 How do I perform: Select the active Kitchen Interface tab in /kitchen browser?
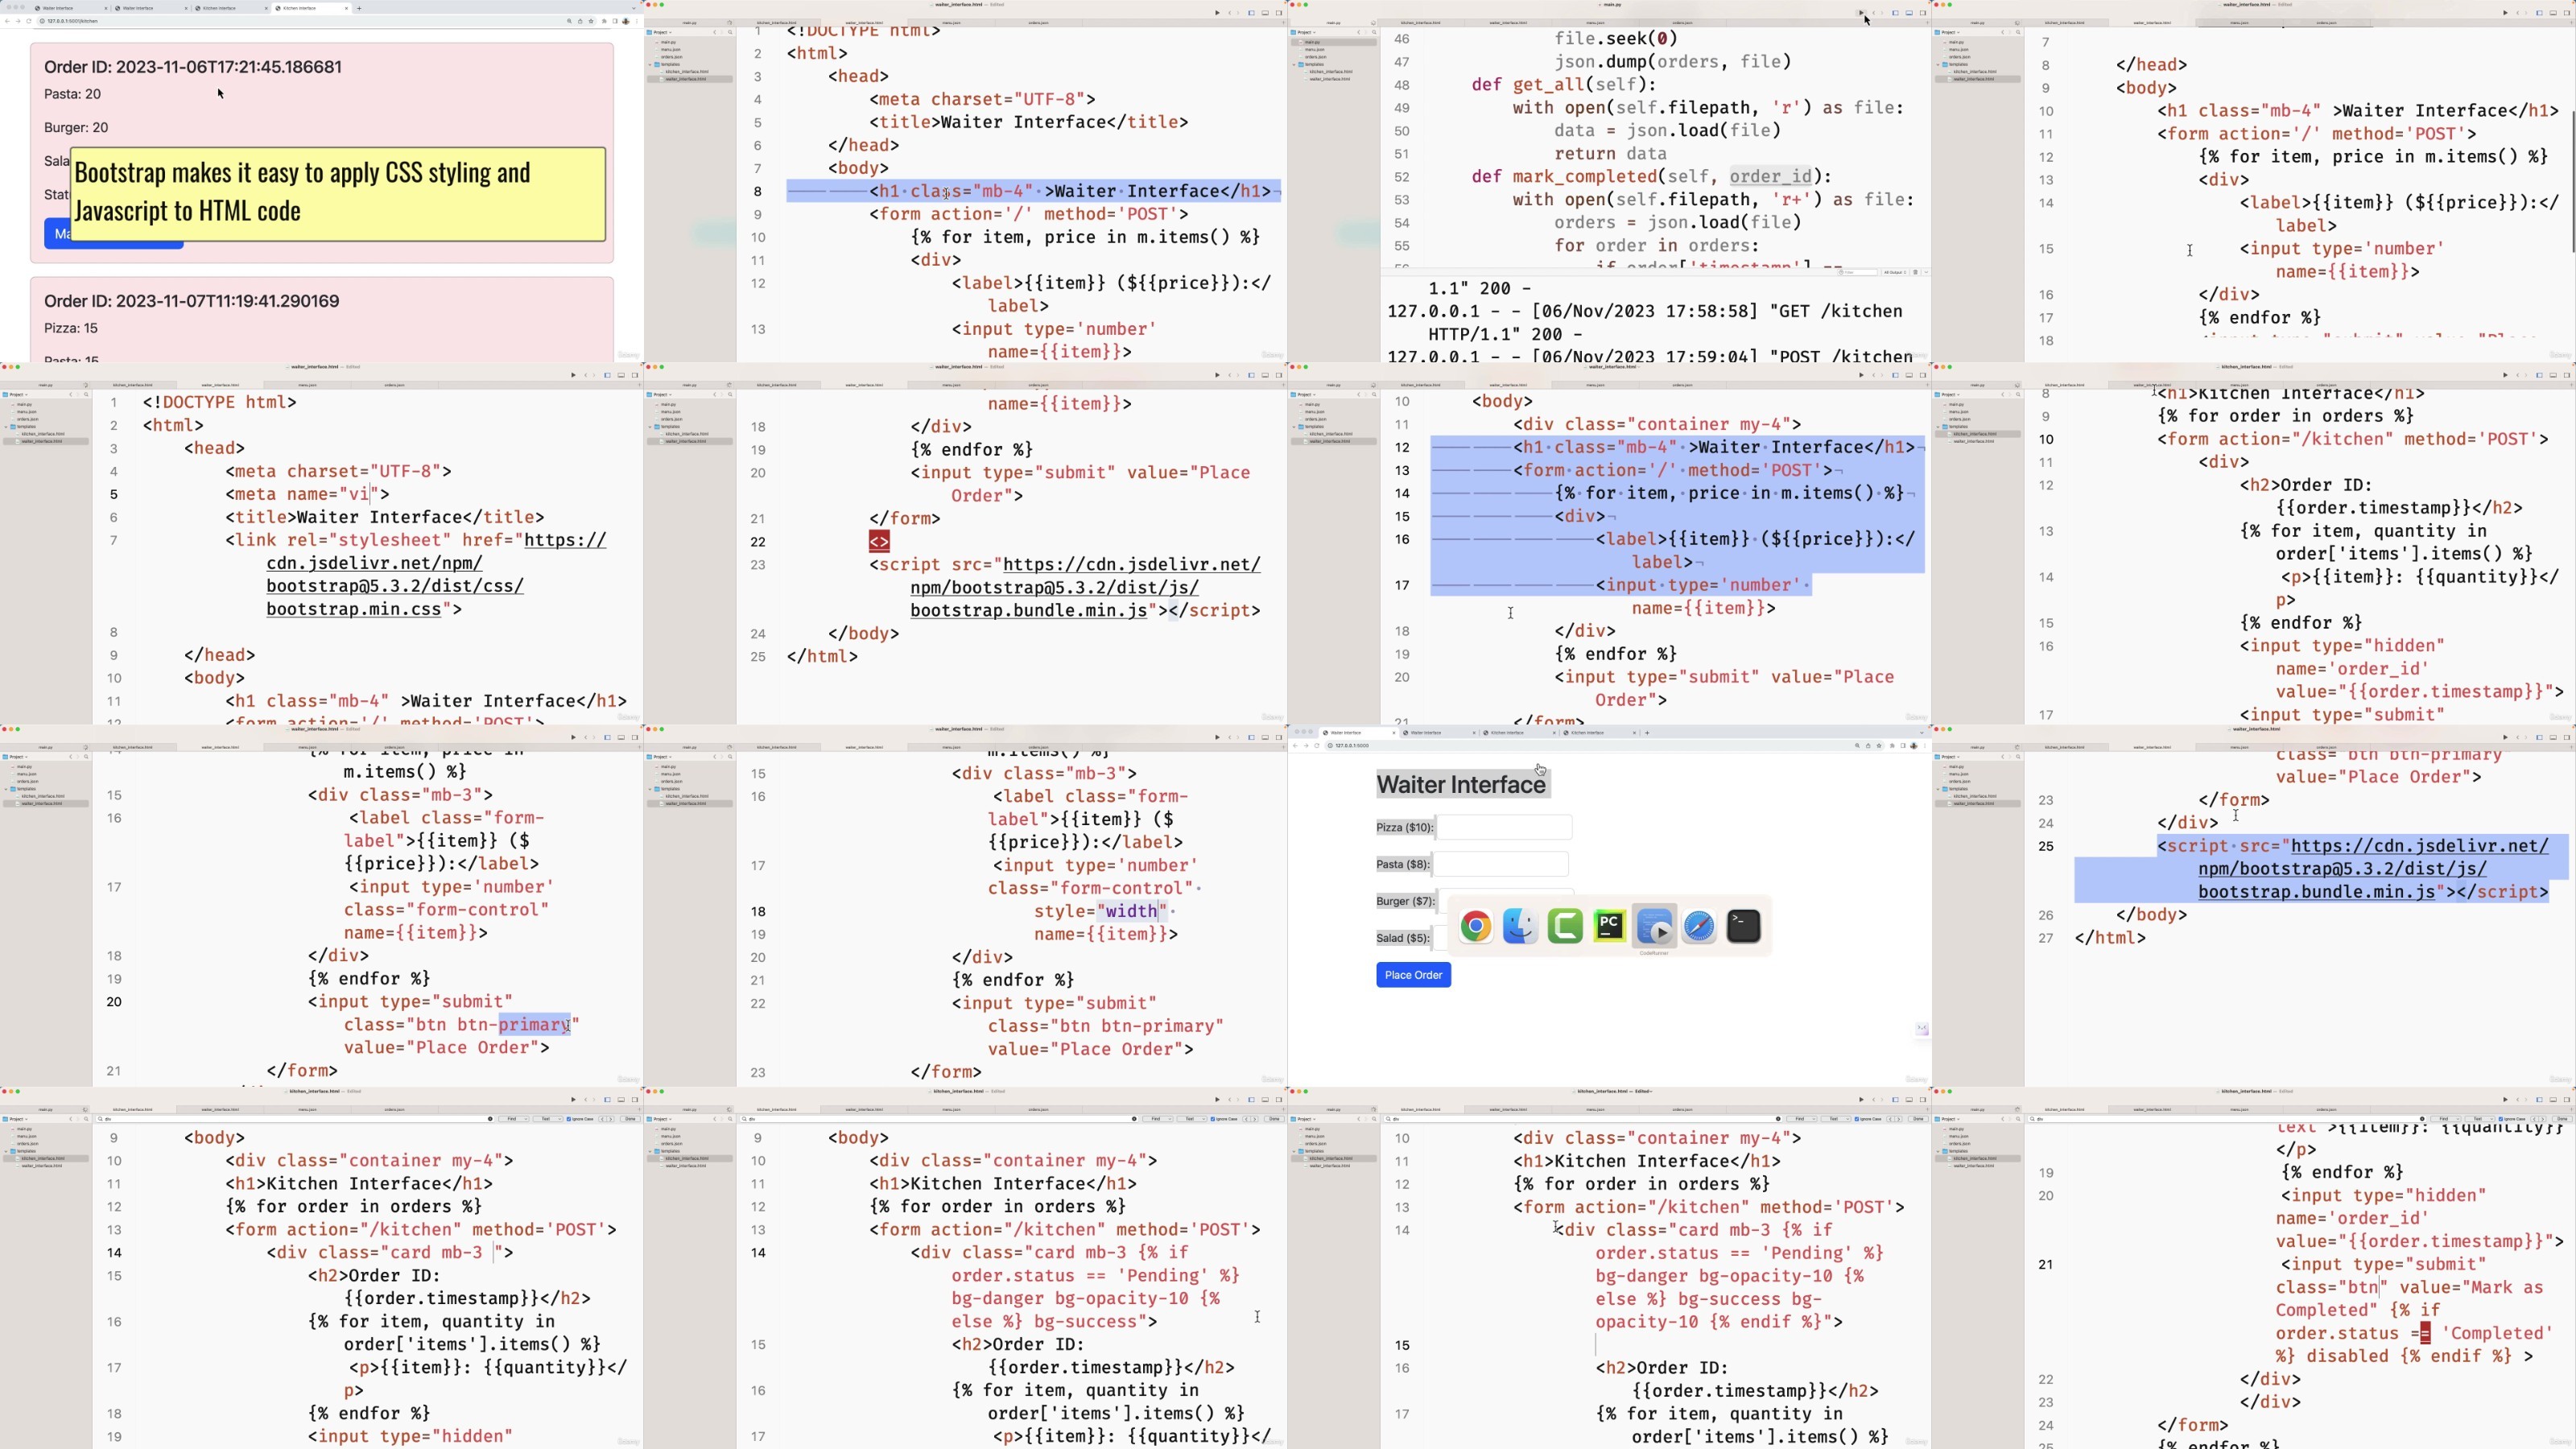[x=312, y=8]
